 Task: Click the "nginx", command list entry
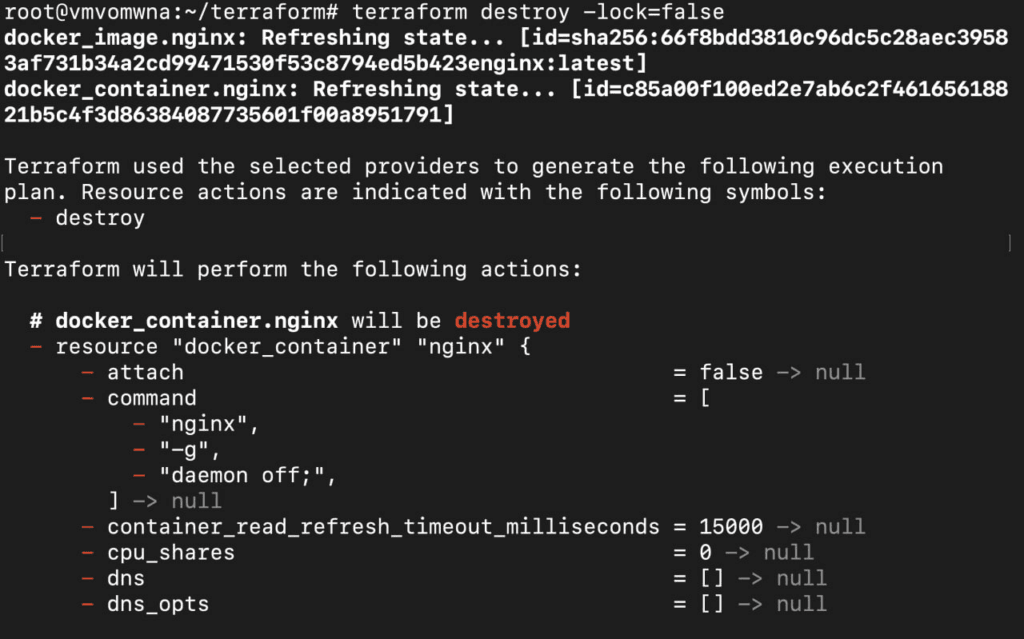[208, 424]
